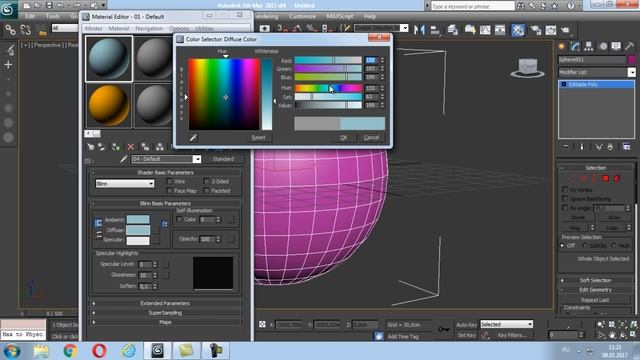Enable the By Angle checkbox
Viewport: 640px width, 360px height.
click(565, 208)
